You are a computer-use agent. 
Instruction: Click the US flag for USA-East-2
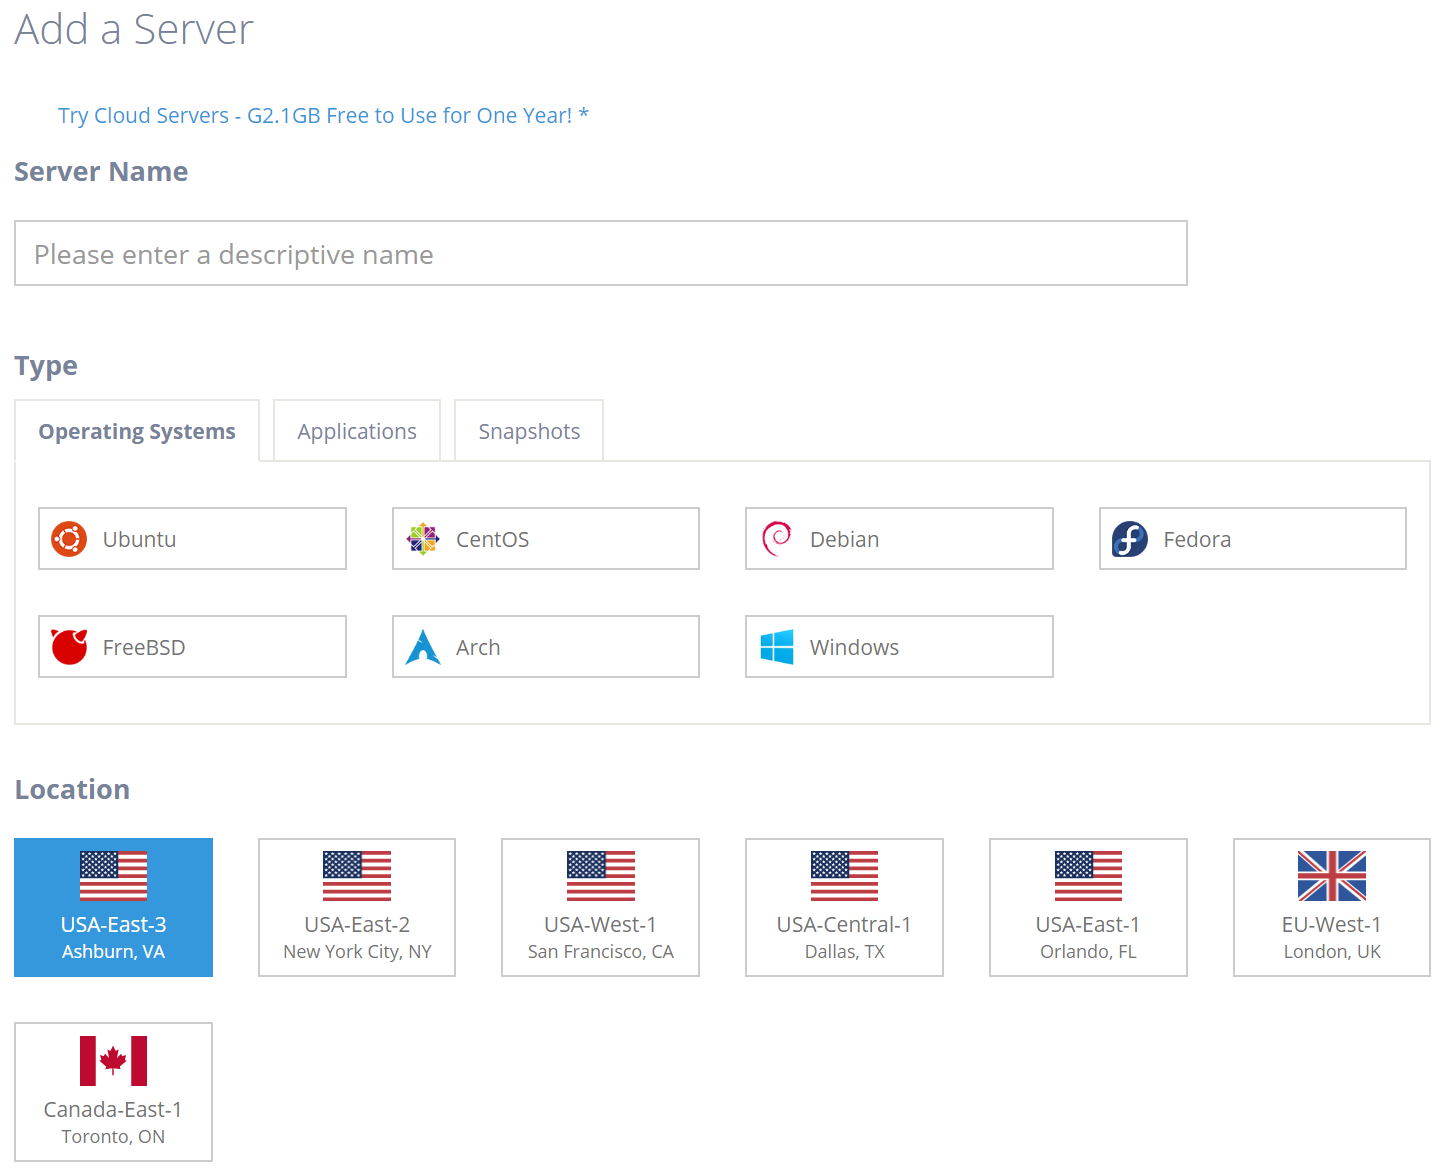(357, 876)
